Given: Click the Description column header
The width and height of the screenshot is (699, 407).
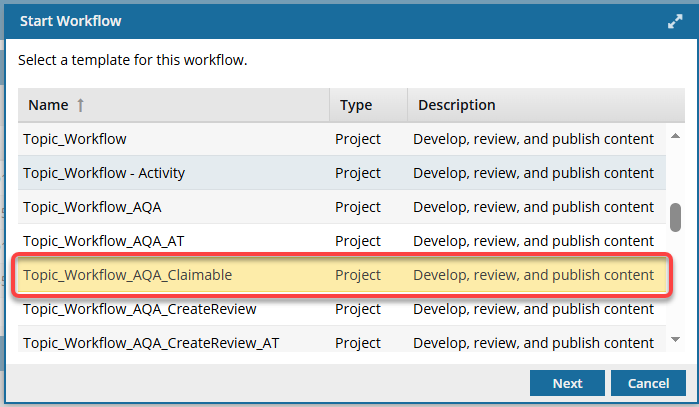Looking at the screenshot, I should point(456,105).
